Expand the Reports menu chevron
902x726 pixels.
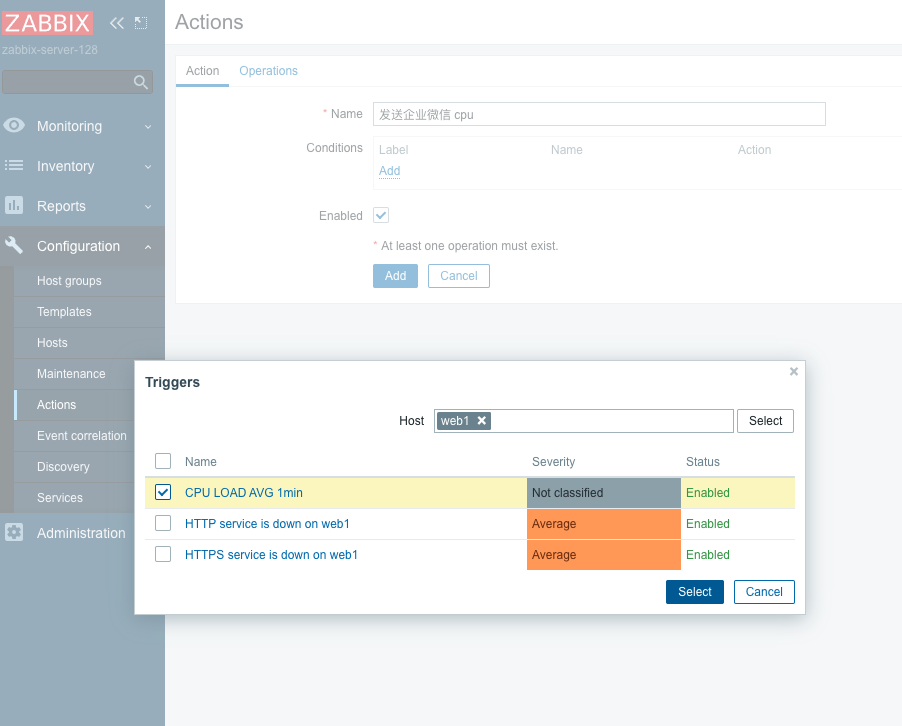point(148,207)
